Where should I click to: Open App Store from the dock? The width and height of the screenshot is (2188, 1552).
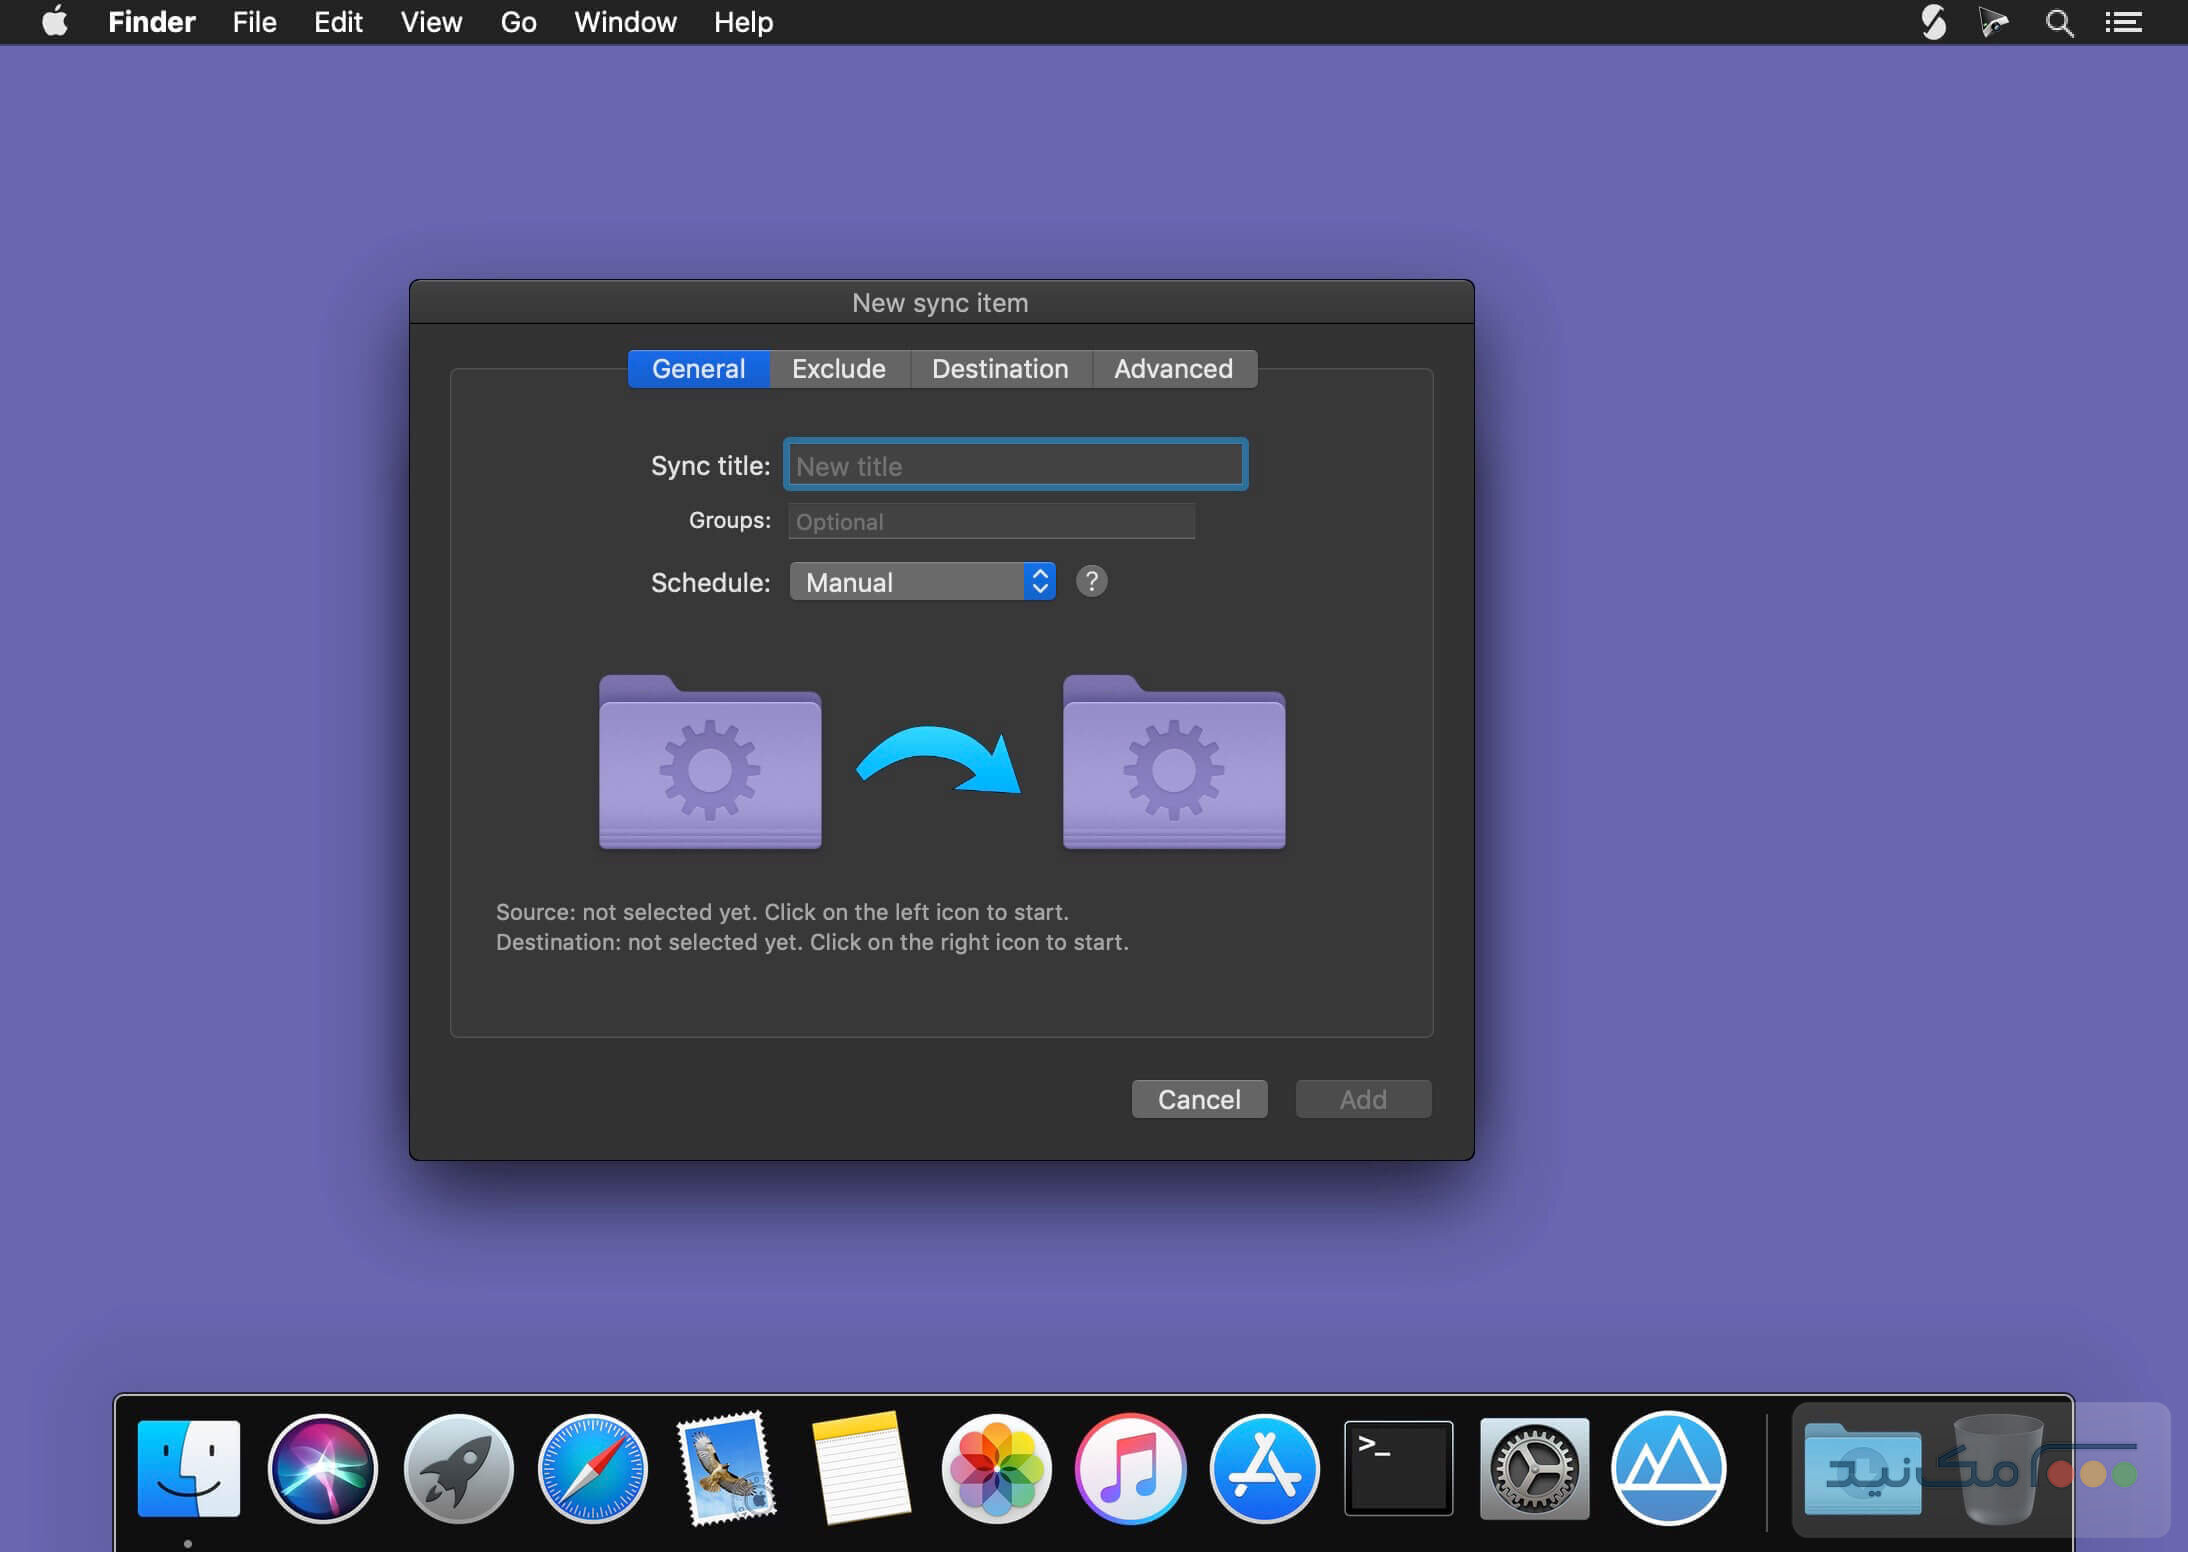[x=1264, y=1468]
